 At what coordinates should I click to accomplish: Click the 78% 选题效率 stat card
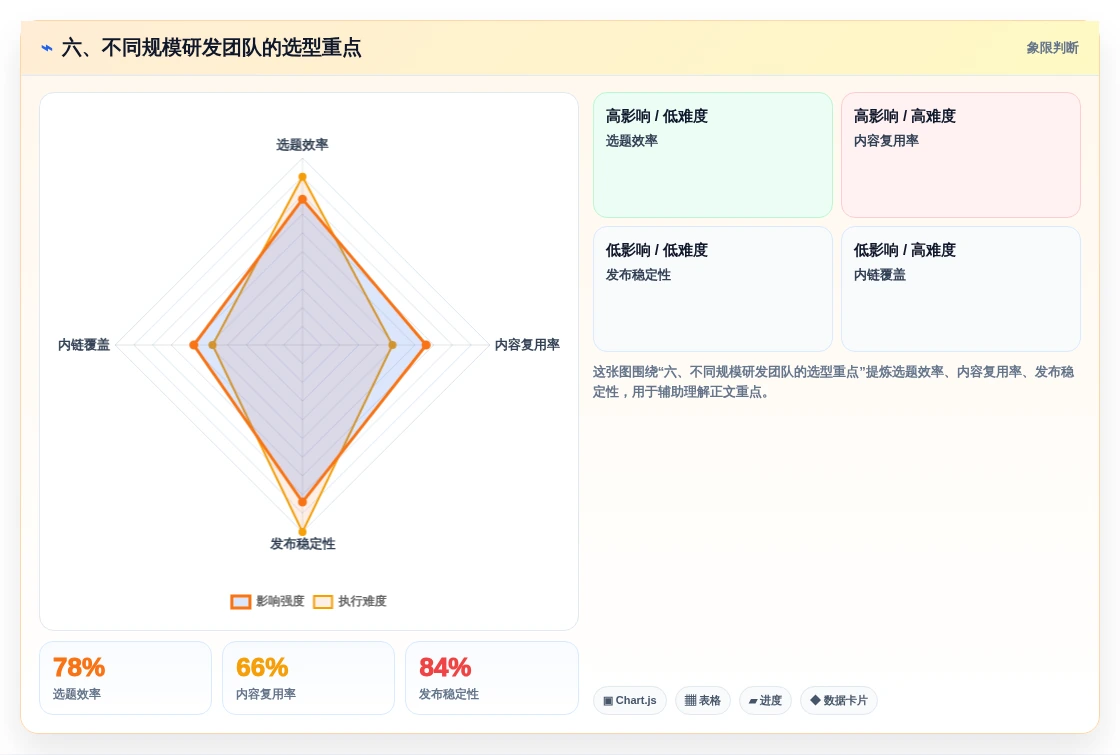point(126,678)
